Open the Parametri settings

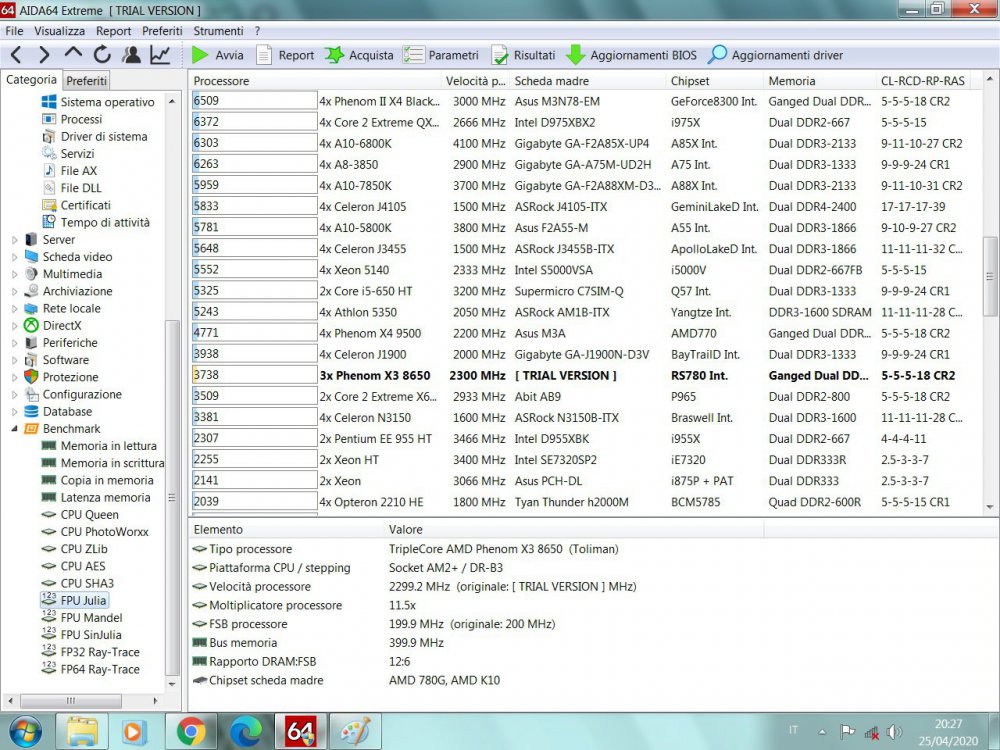point(441,55)
